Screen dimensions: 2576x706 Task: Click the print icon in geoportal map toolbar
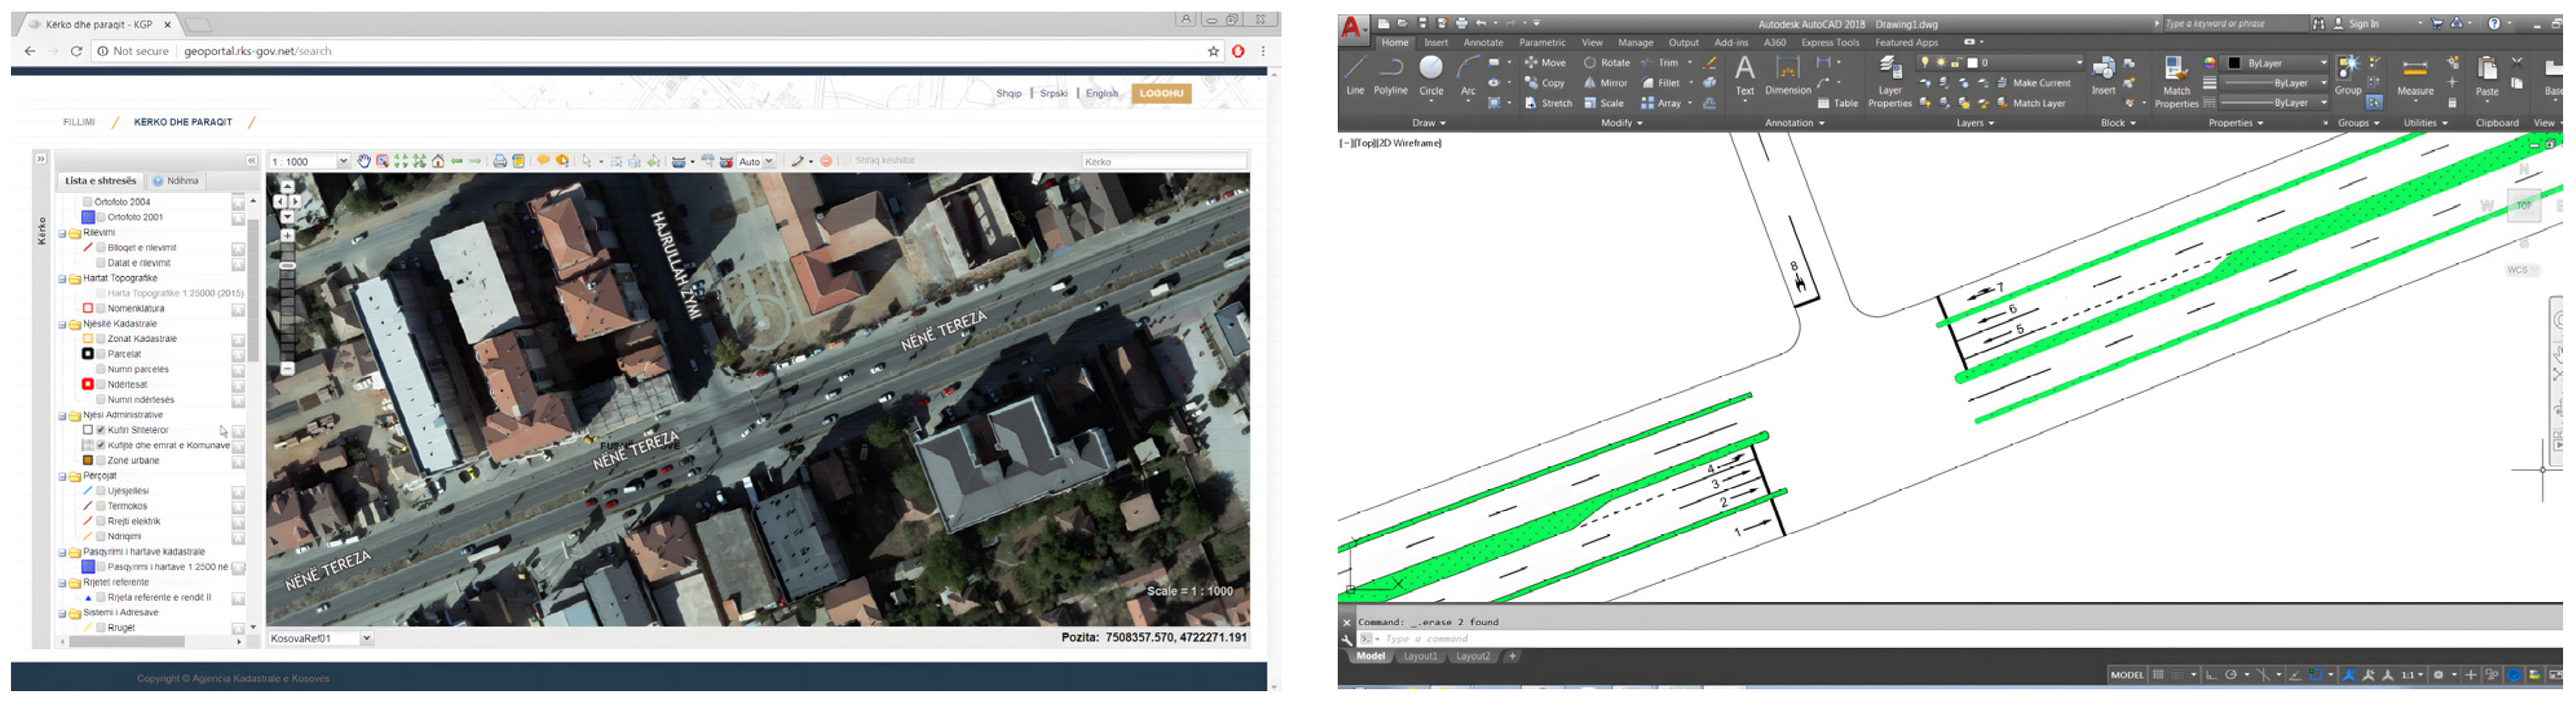pos(500,161)
